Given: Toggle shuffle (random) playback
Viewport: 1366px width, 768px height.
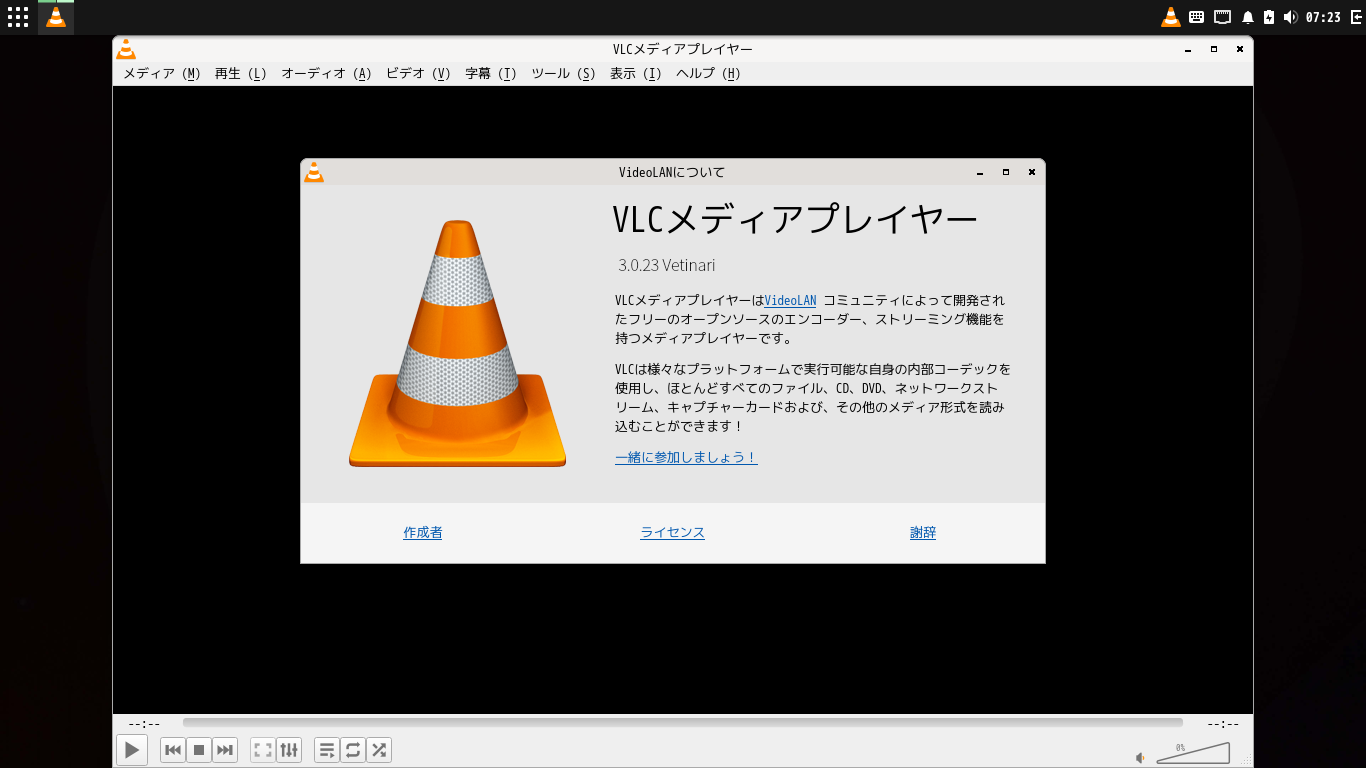Looking at the screenshot, I should point(379,750).
